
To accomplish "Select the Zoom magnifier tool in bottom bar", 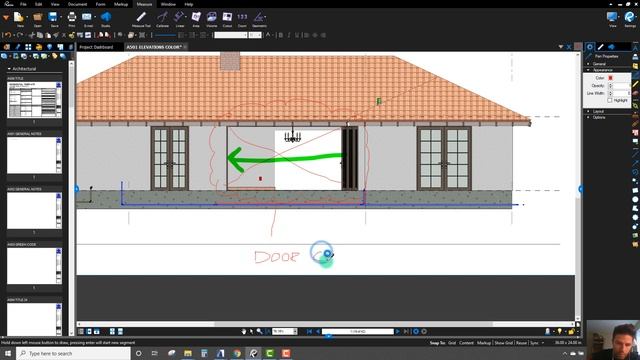I will point(259,331).
